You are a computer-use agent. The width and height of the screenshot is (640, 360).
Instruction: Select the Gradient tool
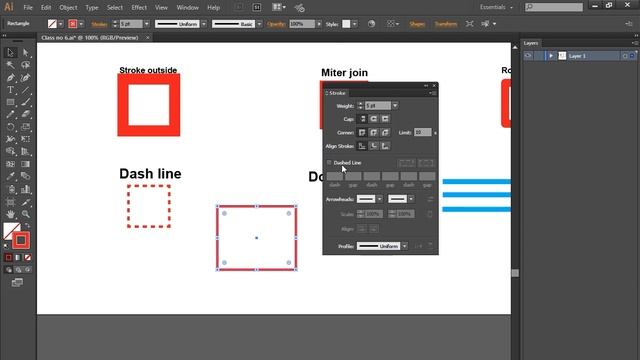coord(25,164)
